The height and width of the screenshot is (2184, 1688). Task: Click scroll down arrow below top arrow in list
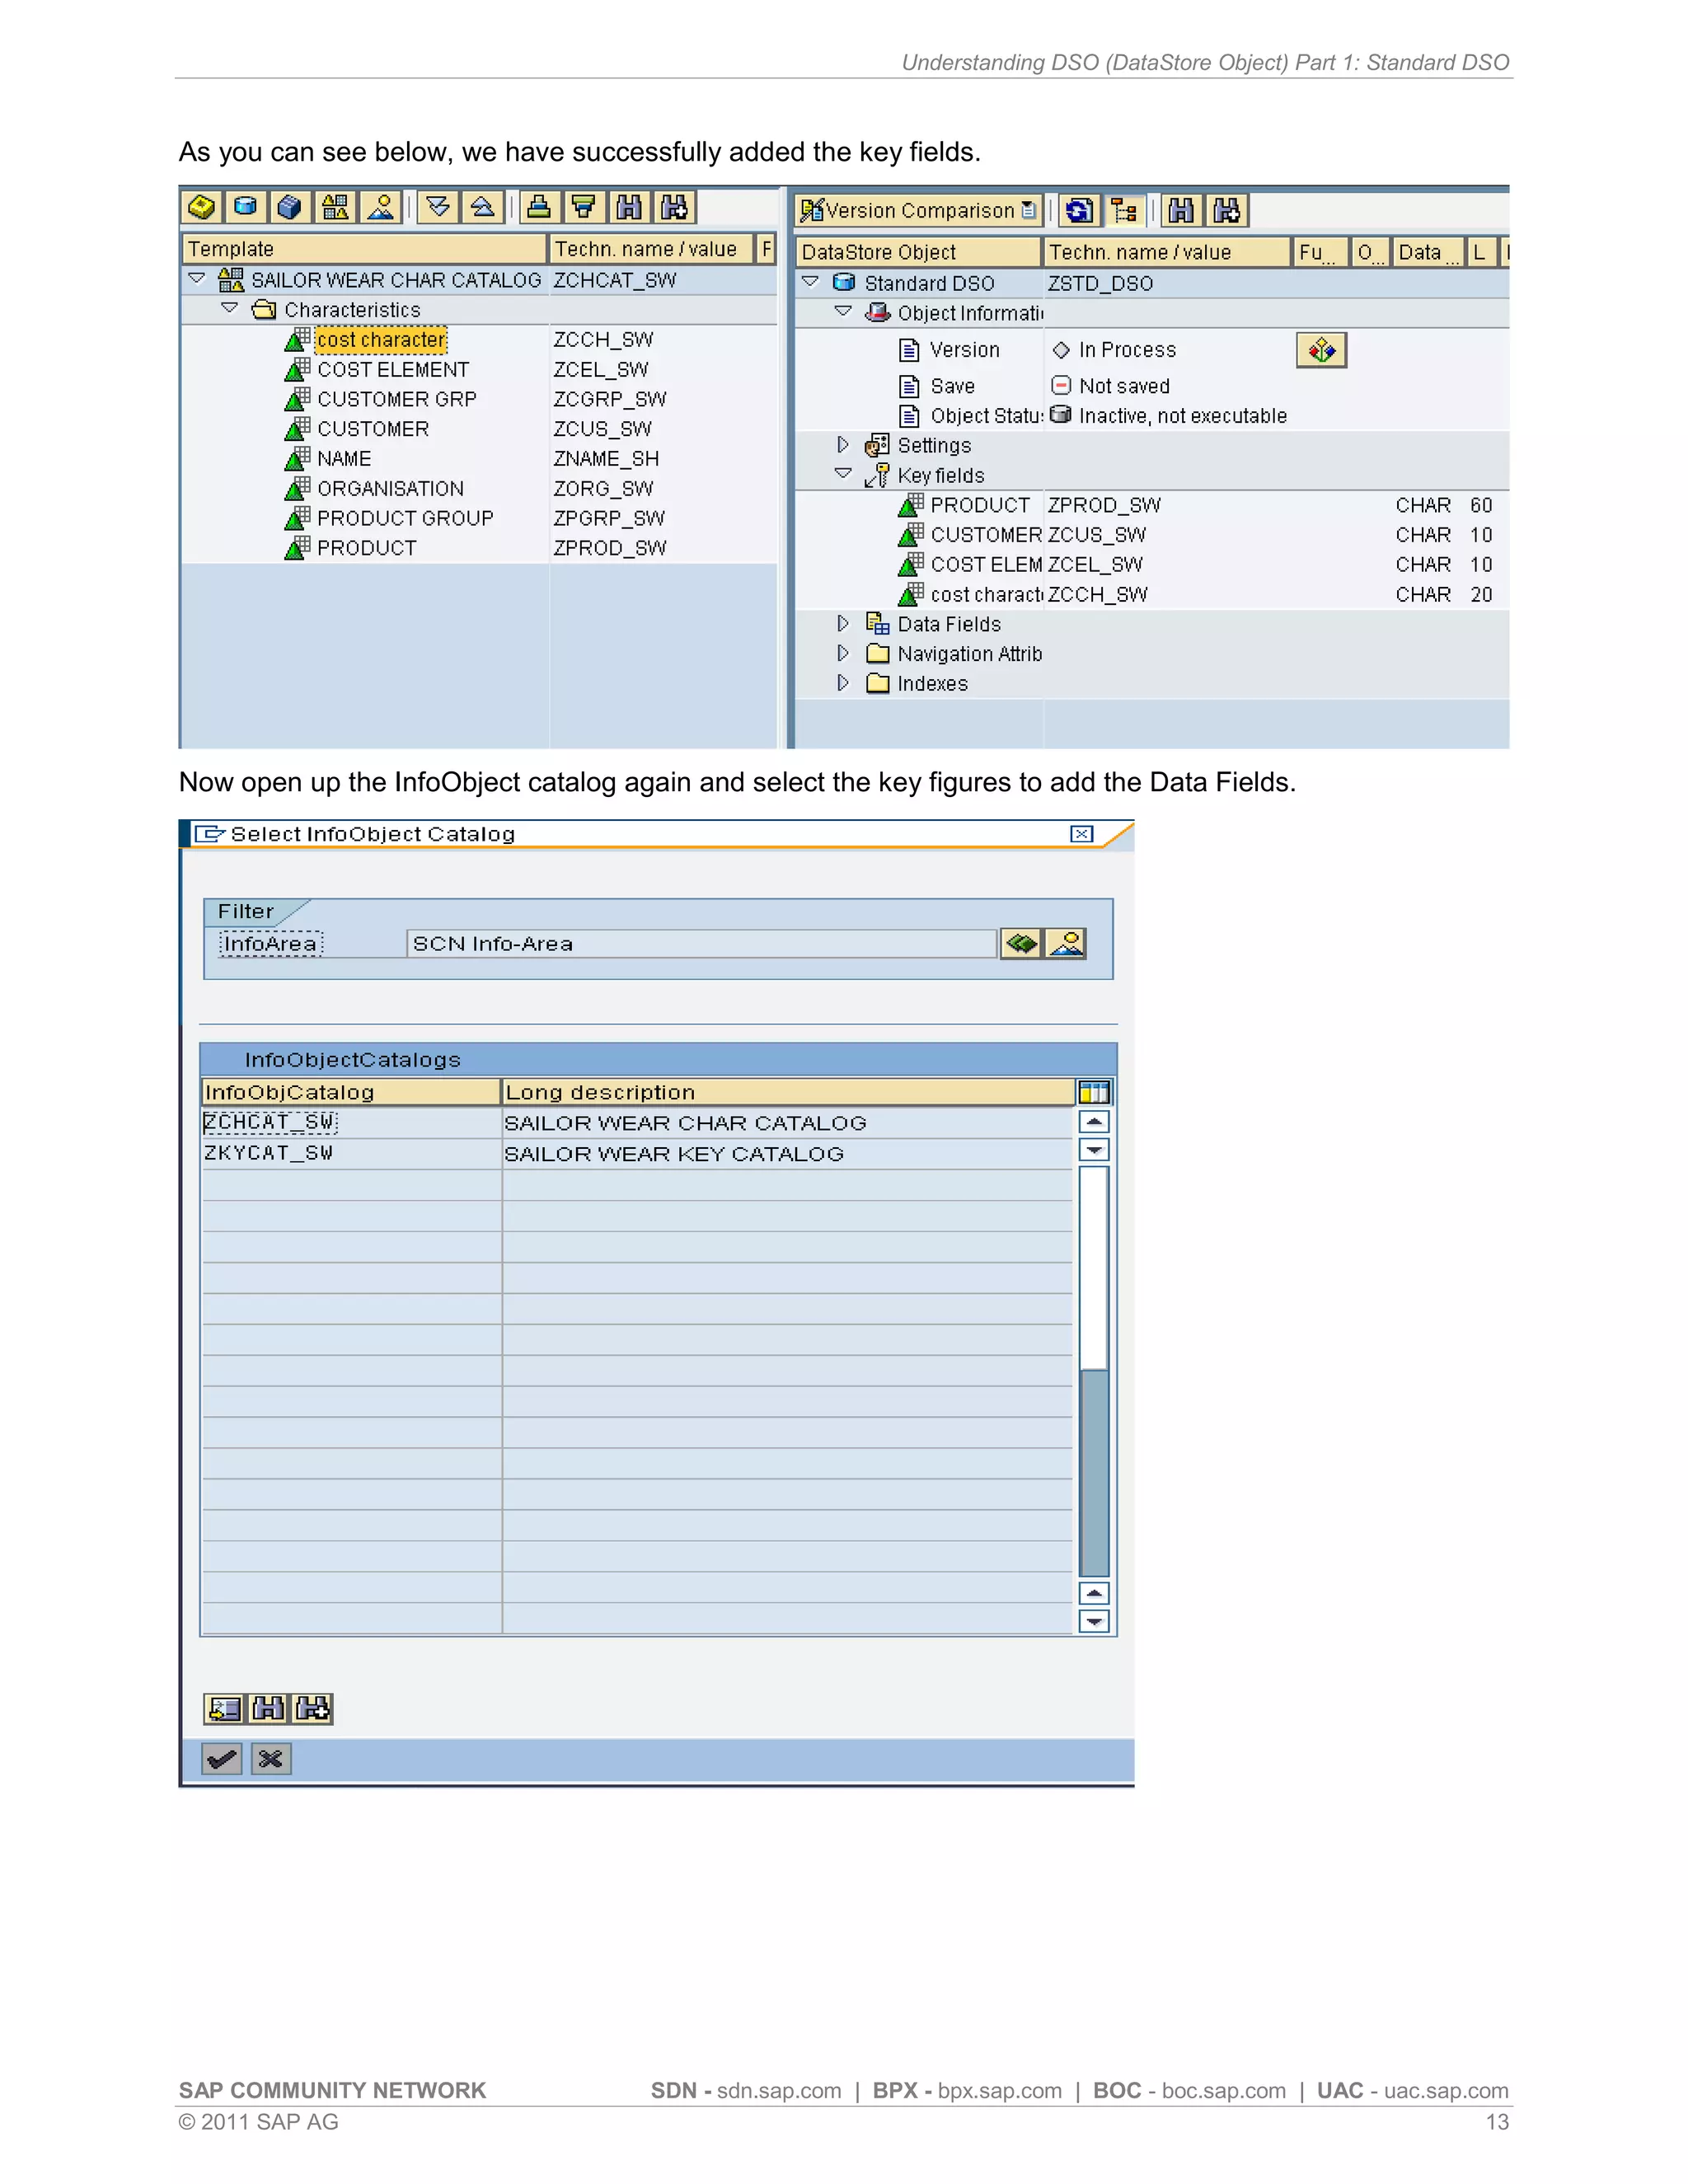[x=1095, y=1150]
